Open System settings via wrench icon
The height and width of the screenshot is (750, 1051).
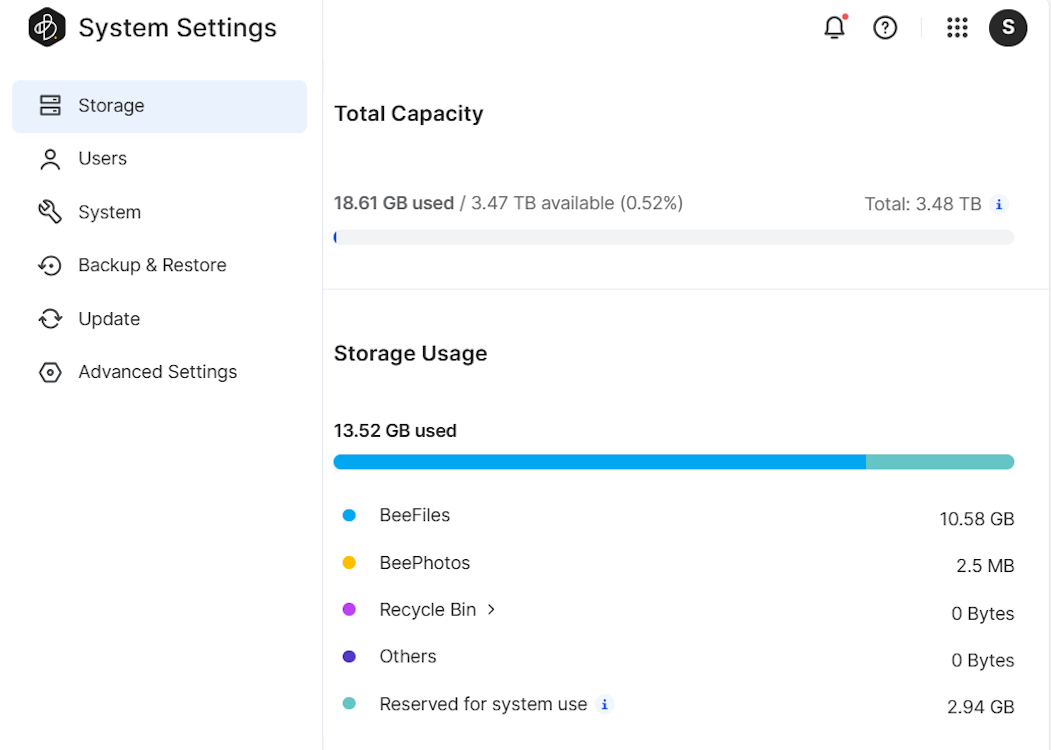click(50, 211)
